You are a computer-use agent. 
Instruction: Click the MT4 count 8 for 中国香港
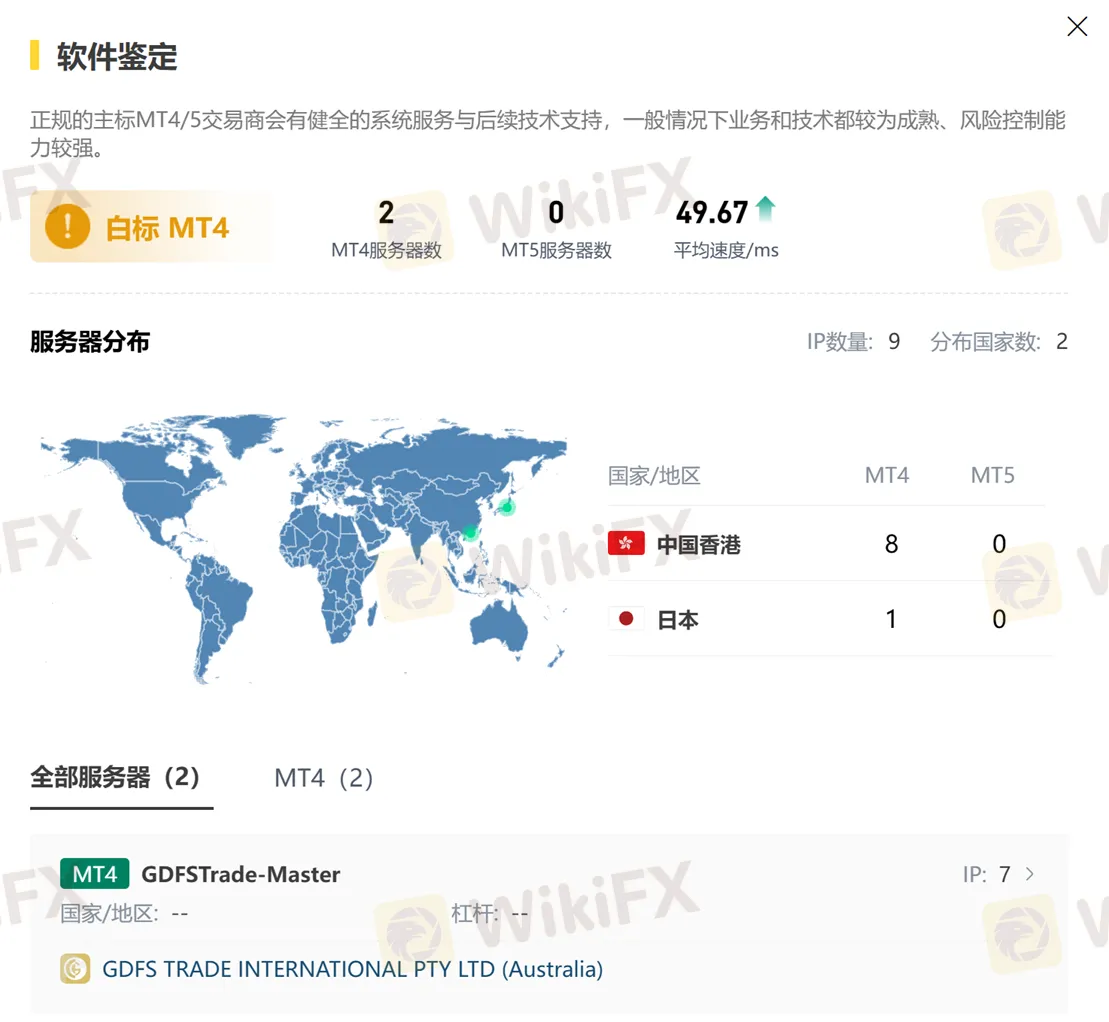(x=891, y=544)
